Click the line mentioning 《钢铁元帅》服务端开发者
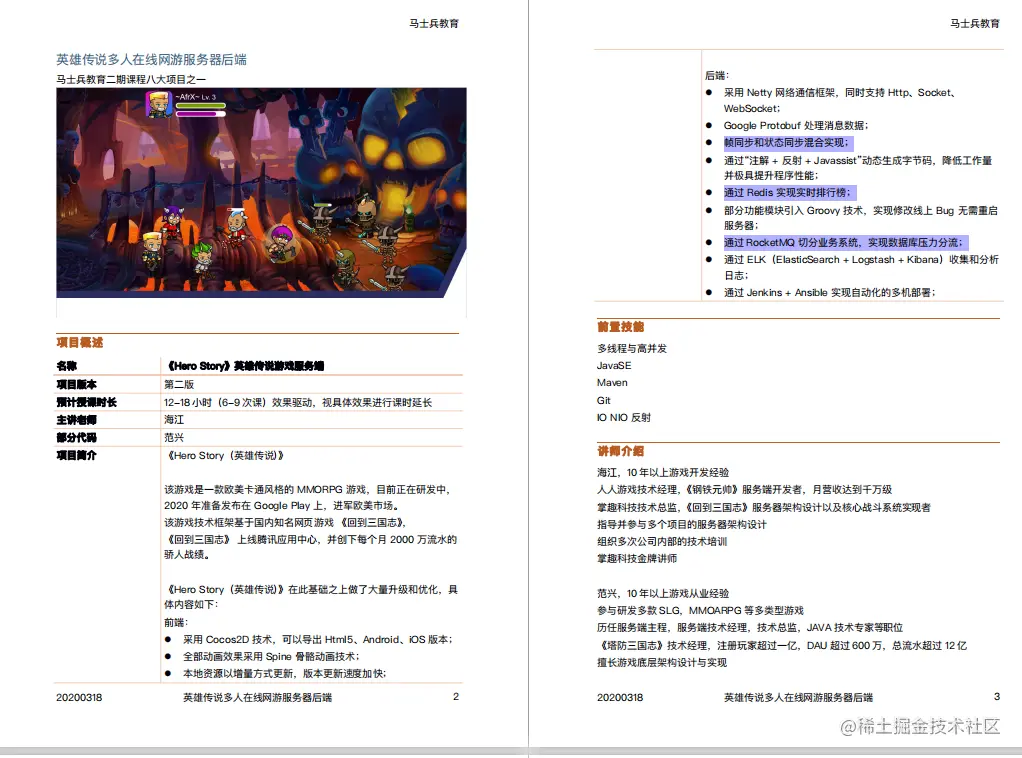Screen dimensions: 1022x758 tap(744, 489)
